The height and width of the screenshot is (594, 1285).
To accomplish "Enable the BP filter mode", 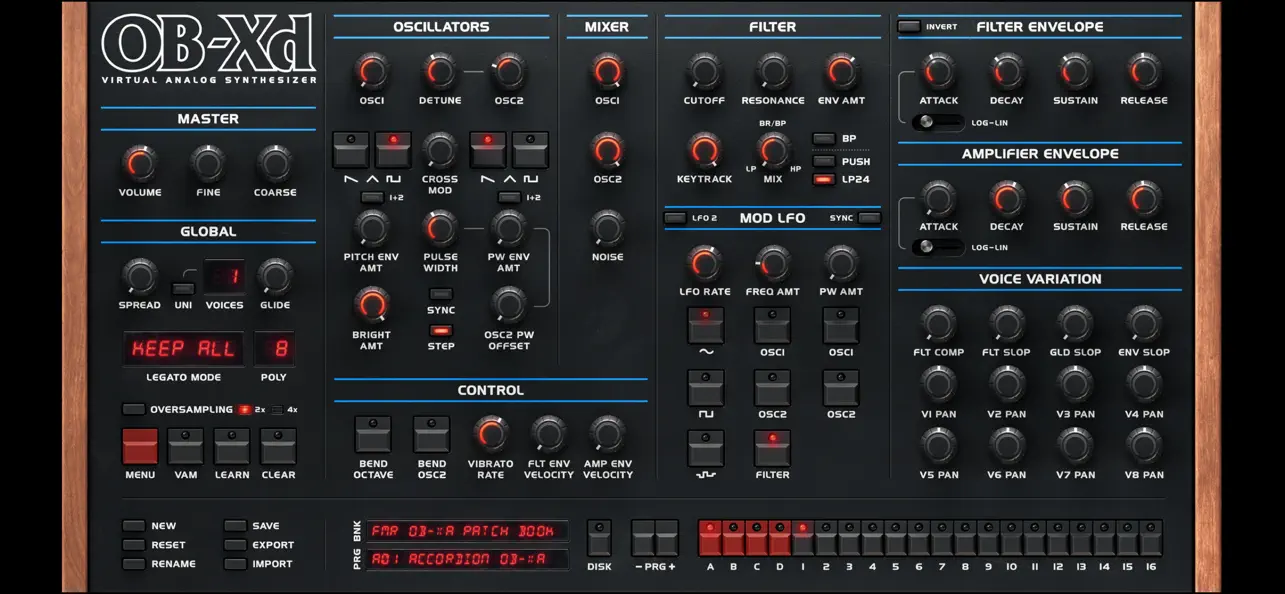I will [823, 139].
